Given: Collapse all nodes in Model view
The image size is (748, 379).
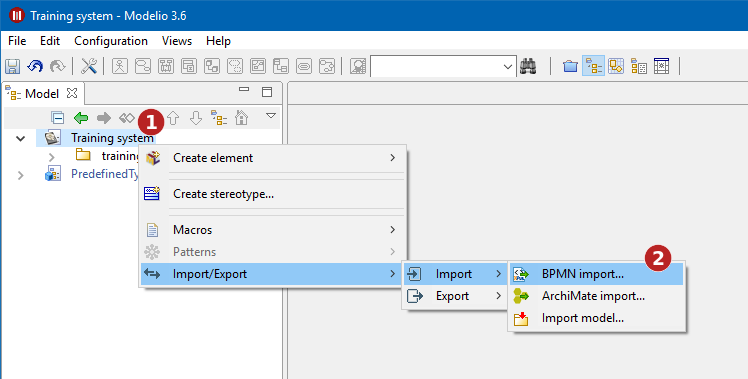Looking at the screenshot, I should coord(58,117).
